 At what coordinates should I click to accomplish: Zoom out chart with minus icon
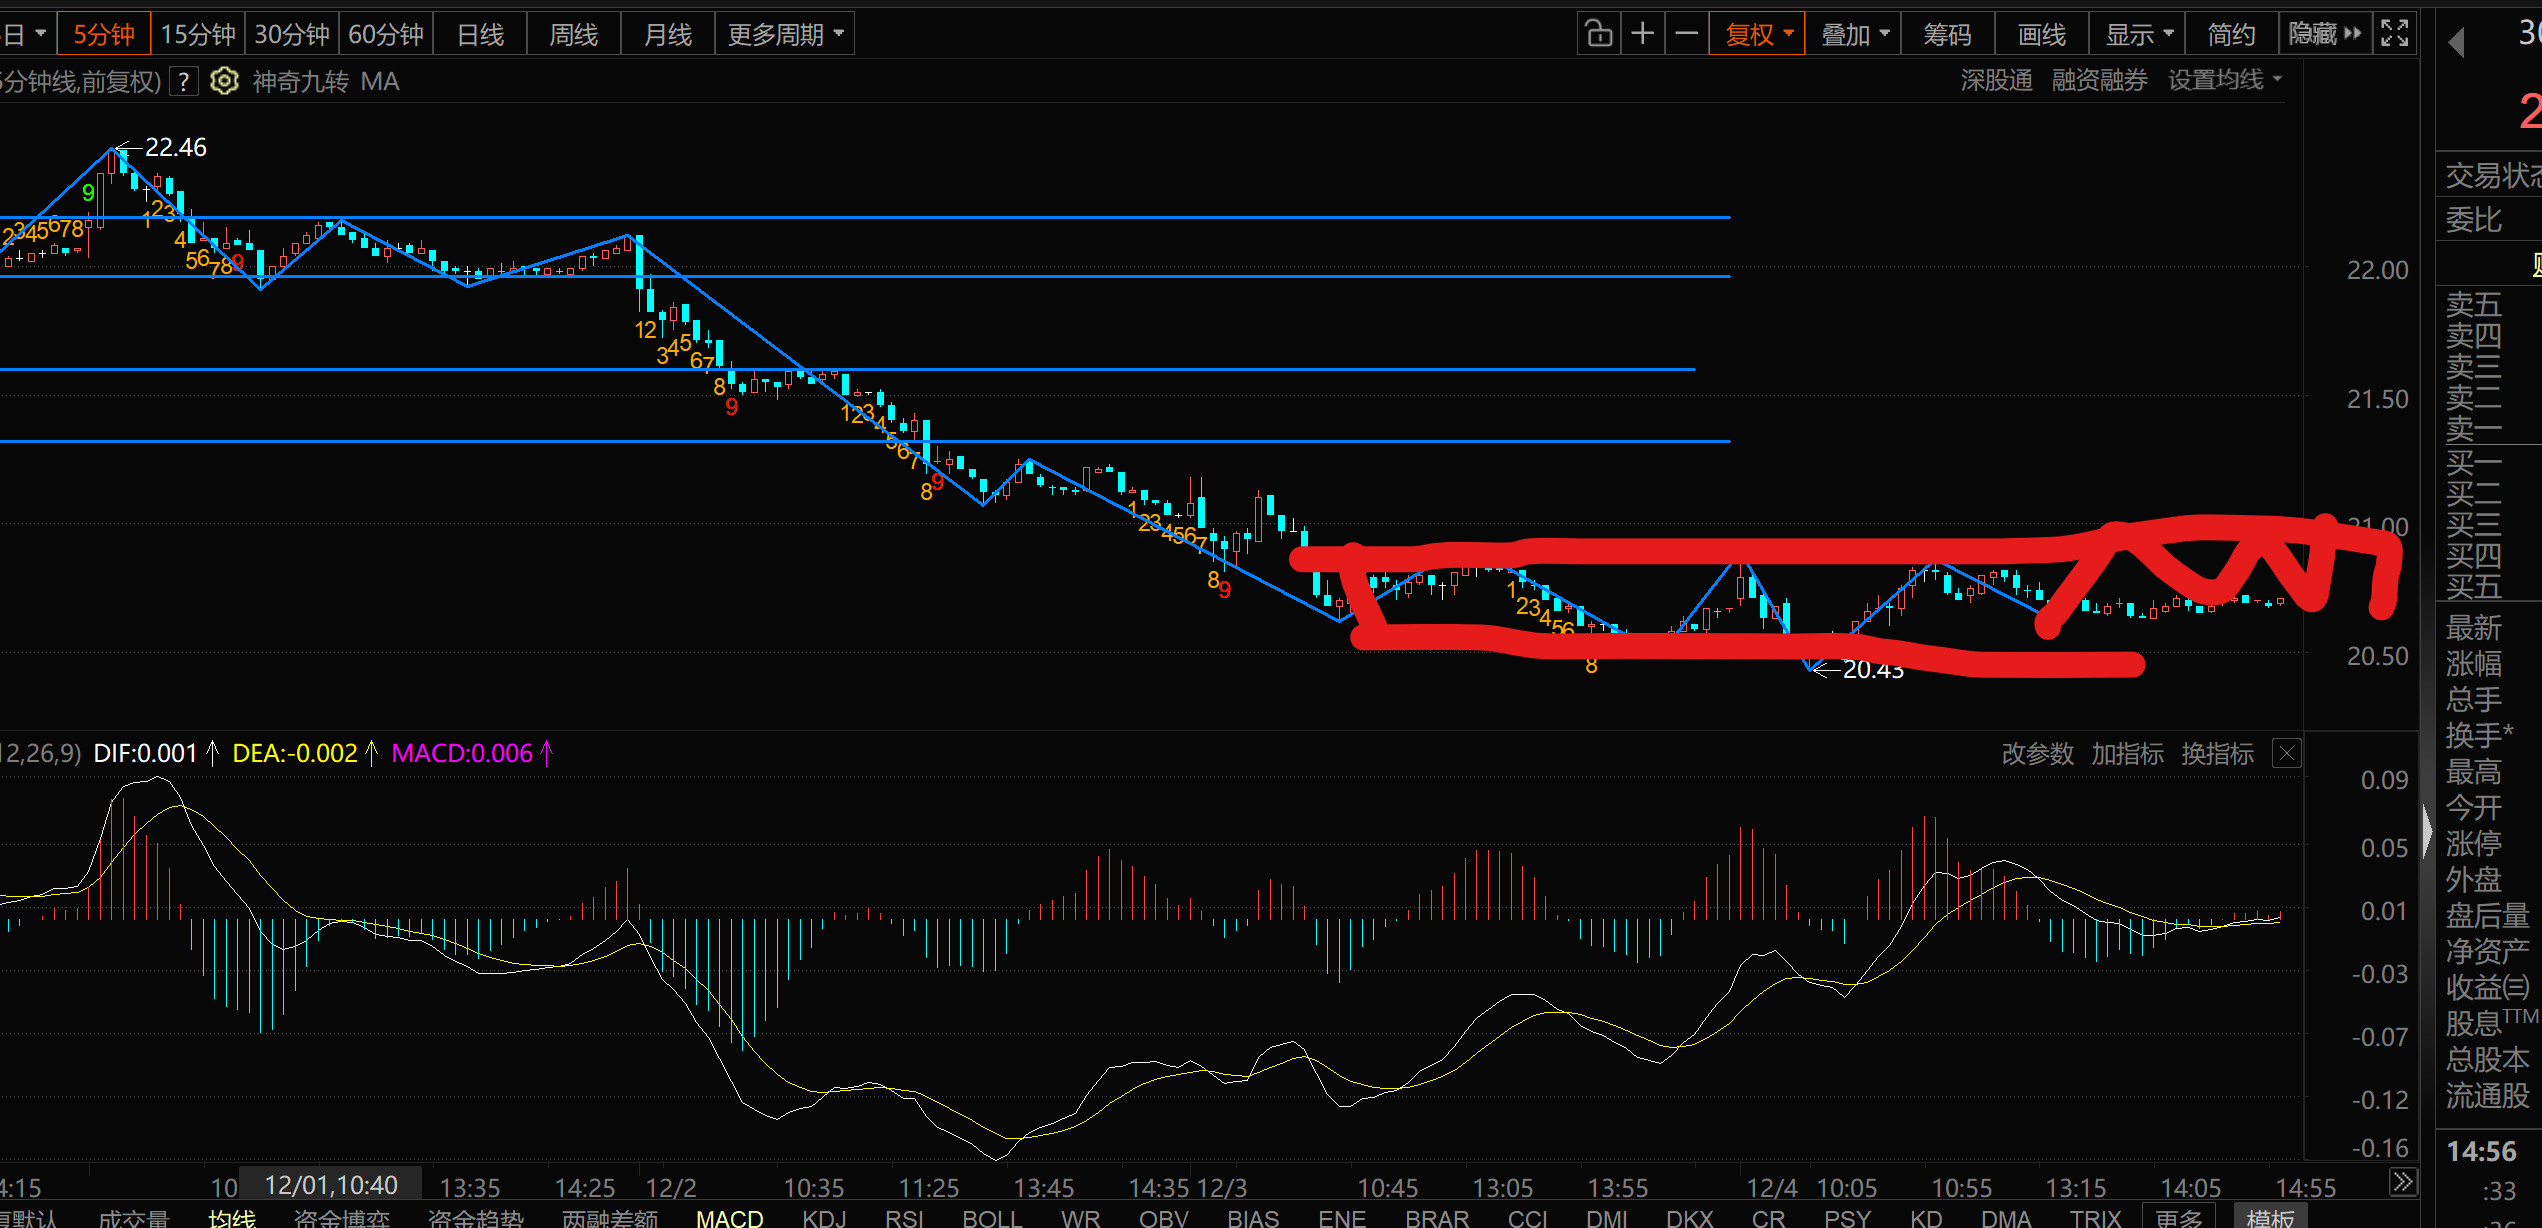point(1686,34)
